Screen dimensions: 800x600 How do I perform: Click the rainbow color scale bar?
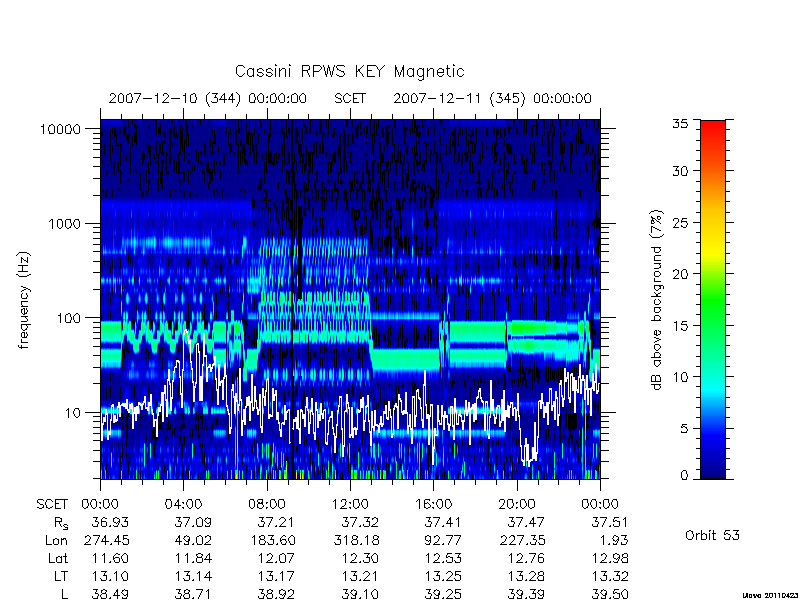click(x=713, y=299)
